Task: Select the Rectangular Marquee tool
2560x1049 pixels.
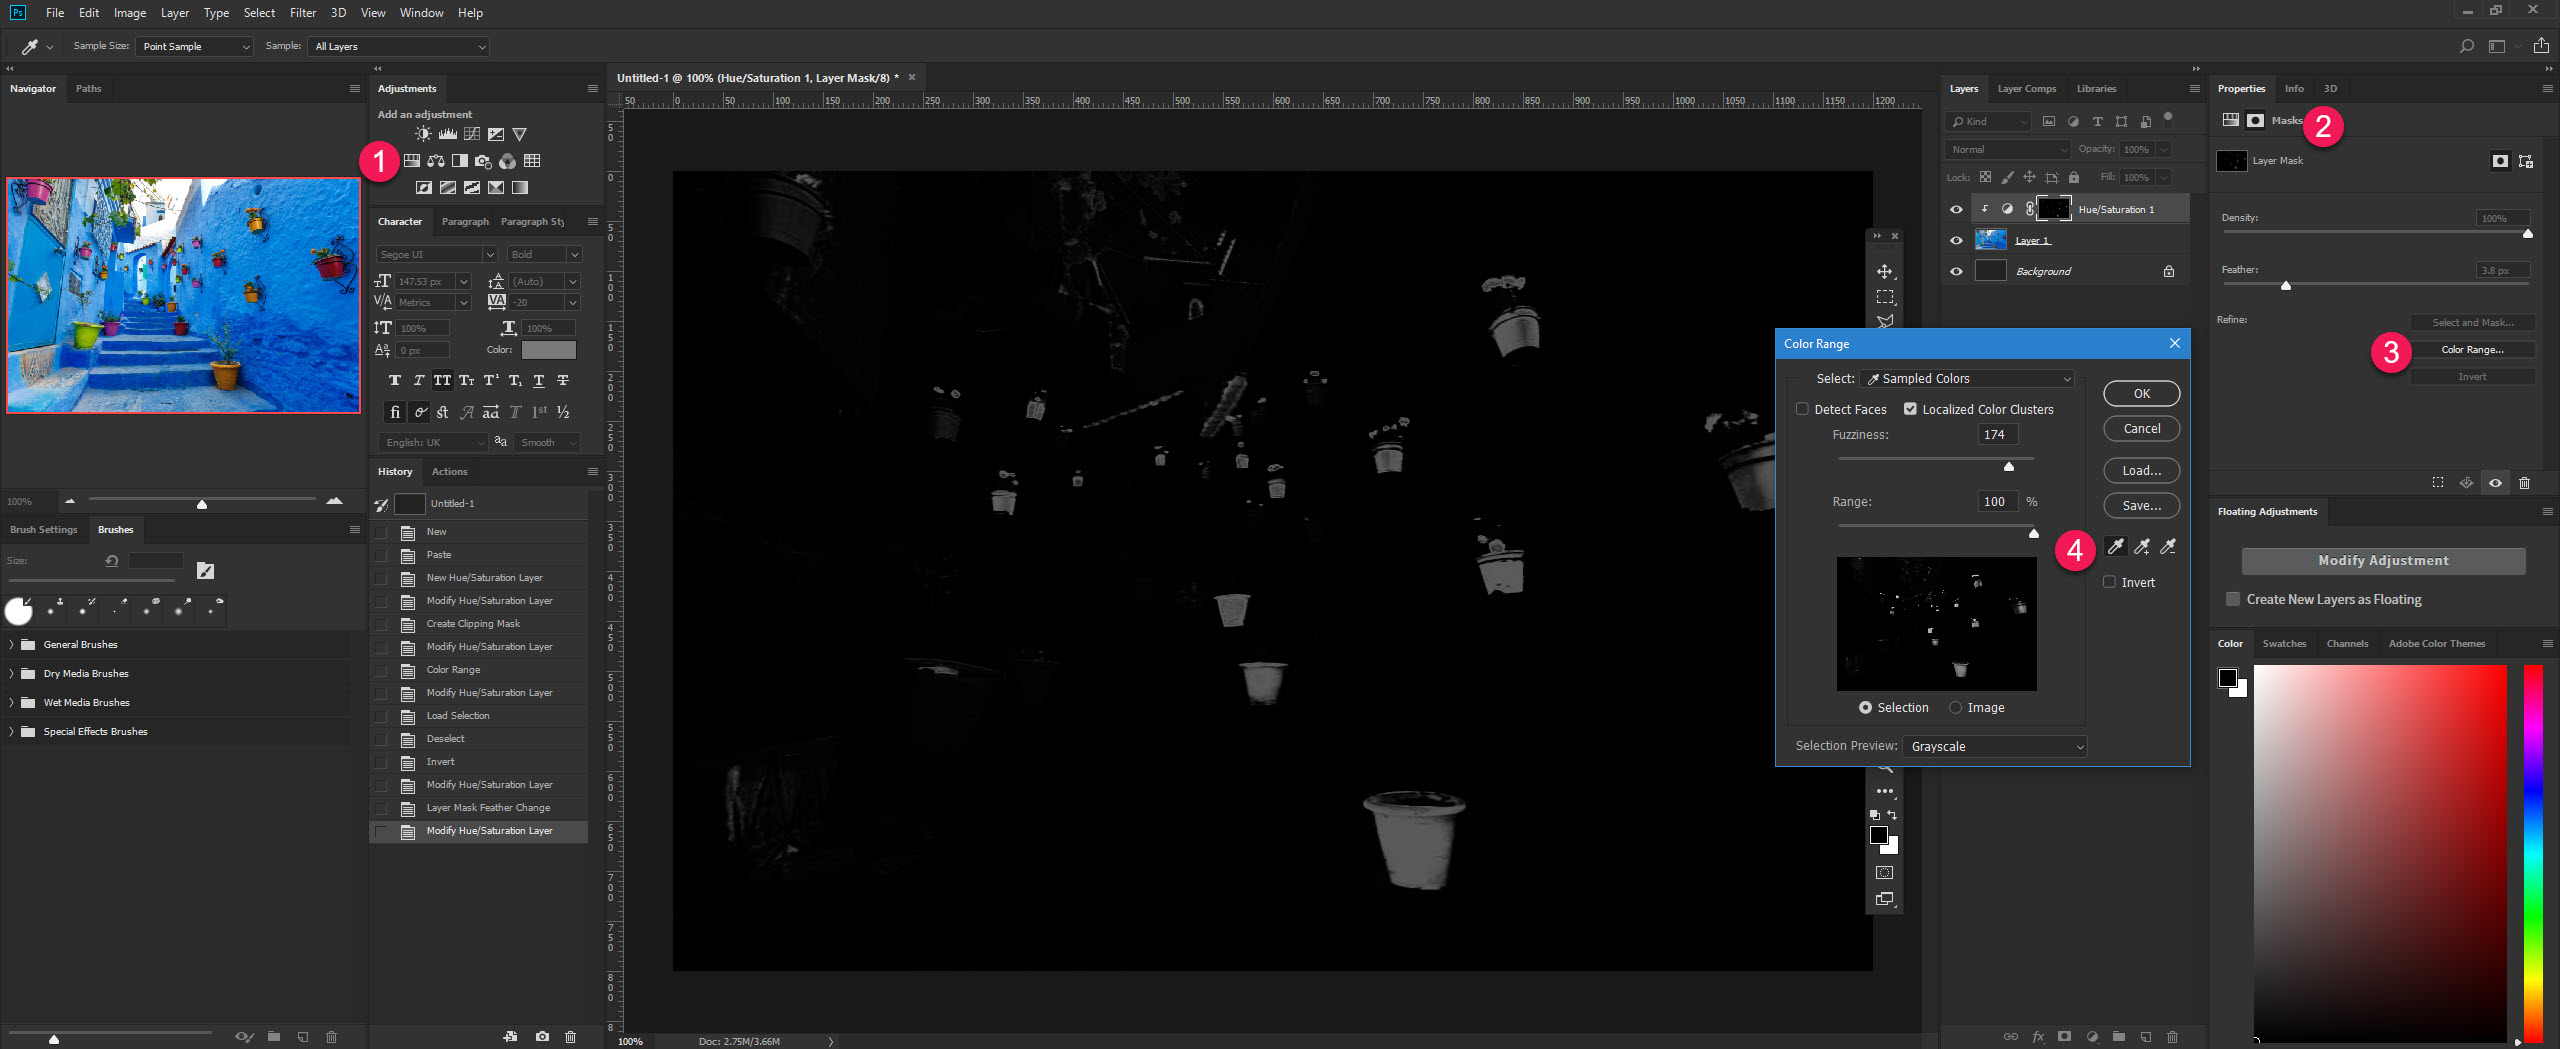Action: (1885, 297)
